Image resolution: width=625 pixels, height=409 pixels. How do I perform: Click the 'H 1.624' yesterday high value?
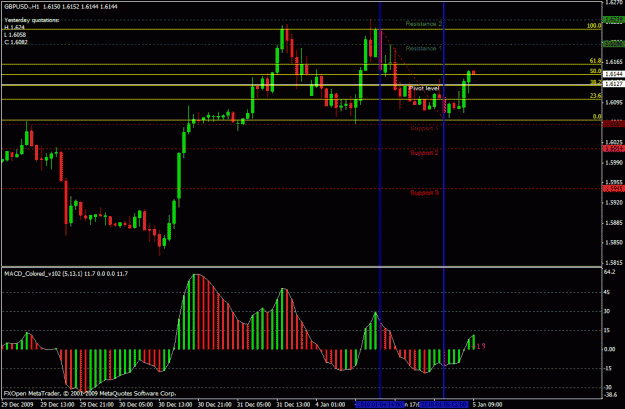[x=14, y=28]
